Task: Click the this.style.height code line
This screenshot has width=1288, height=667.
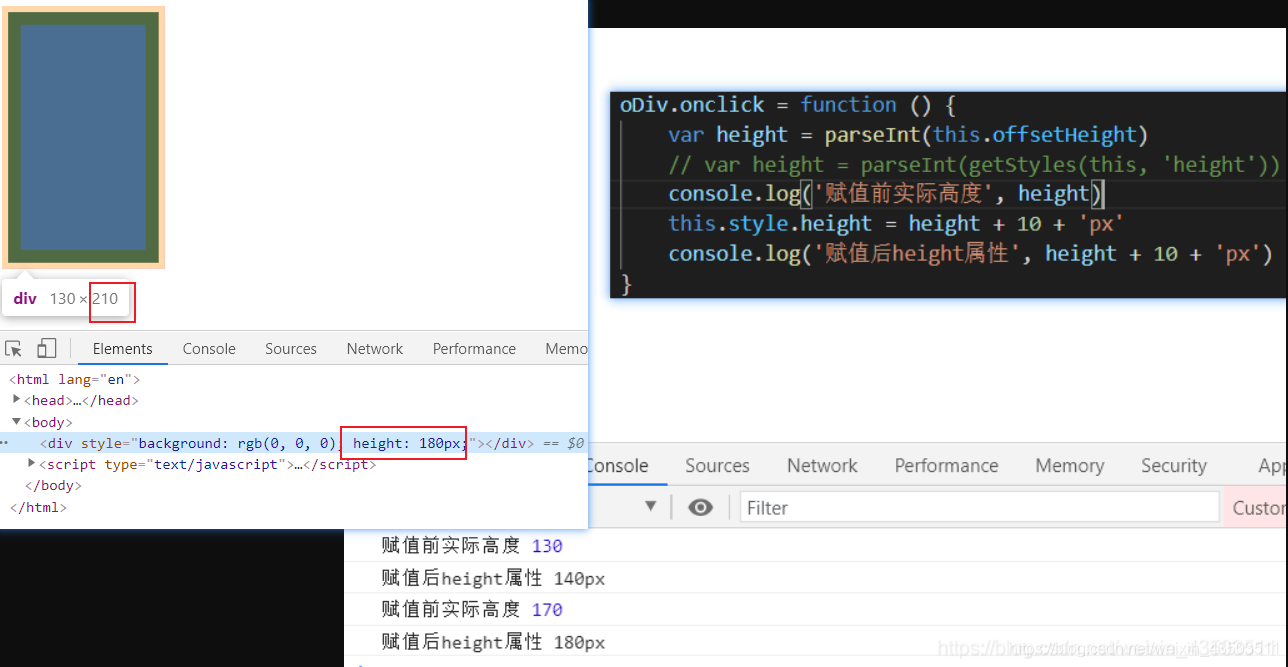Action: click(x=896, y=223)
